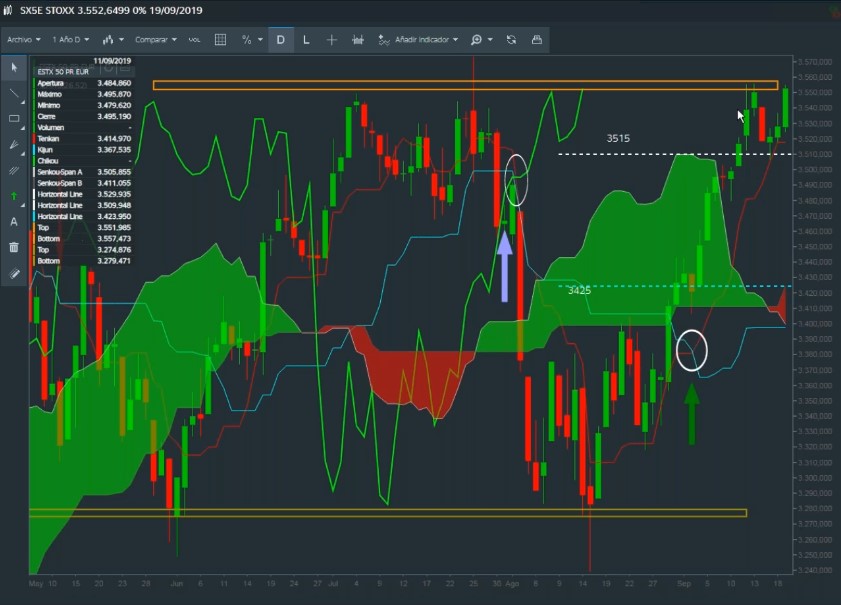Screen dimensions: 841x605
Task: Enable the D data mode button
Action: click(x=281, y=40)
